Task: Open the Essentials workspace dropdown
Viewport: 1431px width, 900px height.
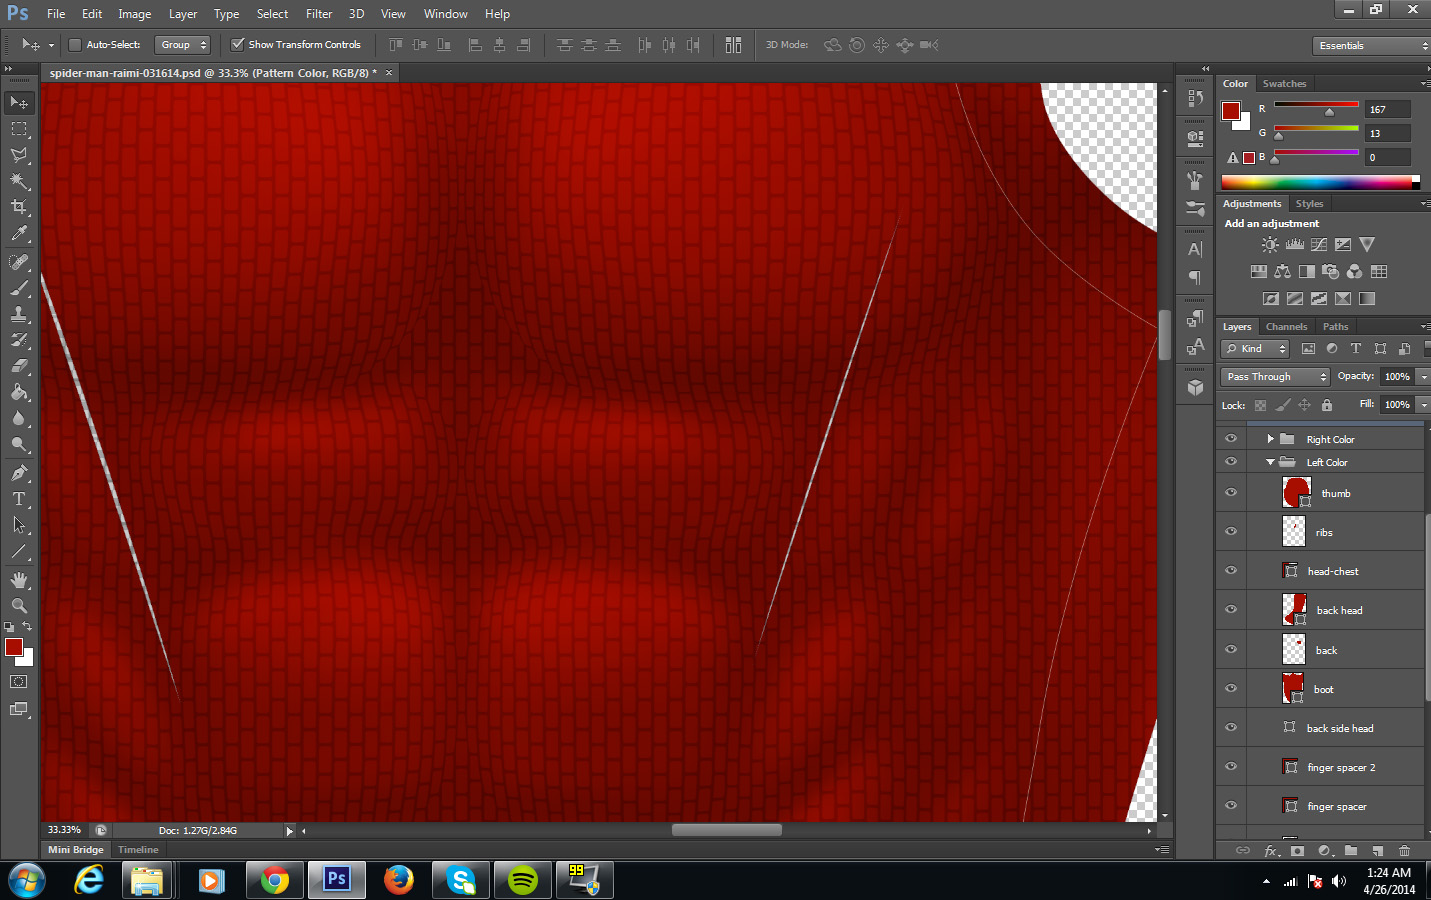Action: click(x=1371, y=46)
